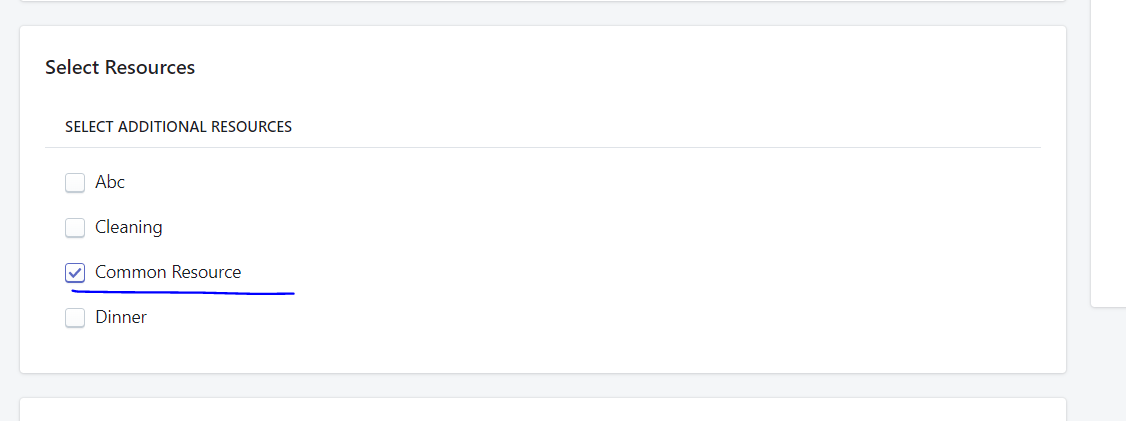Viewport: 1126px width, 421px height.
Task: Uncheck the Common Resource checkbox
Action: click(x=75, y=273)
